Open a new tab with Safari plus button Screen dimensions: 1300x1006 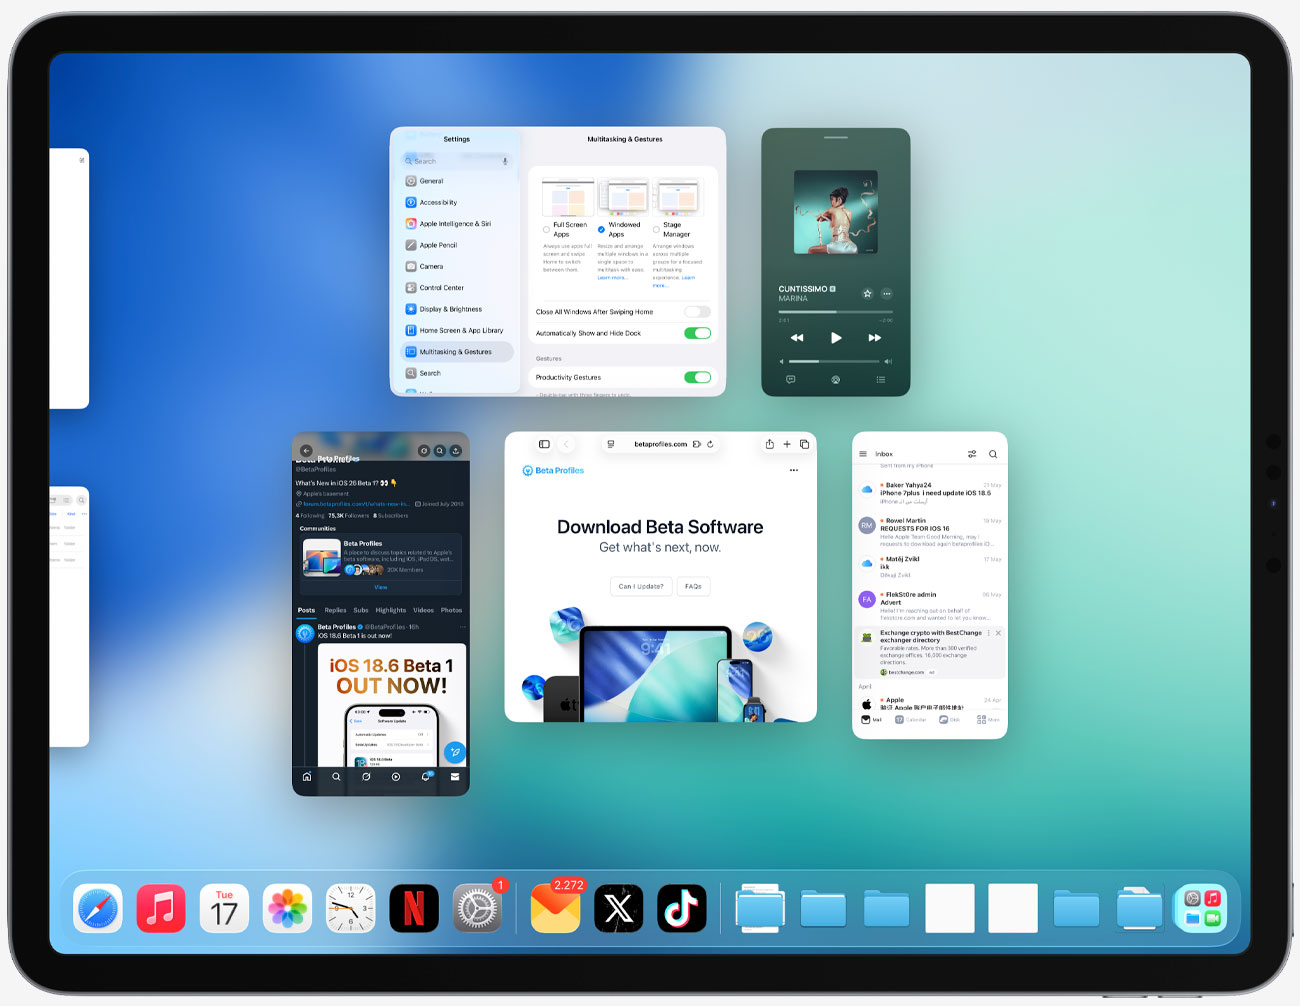click(787, 444)
